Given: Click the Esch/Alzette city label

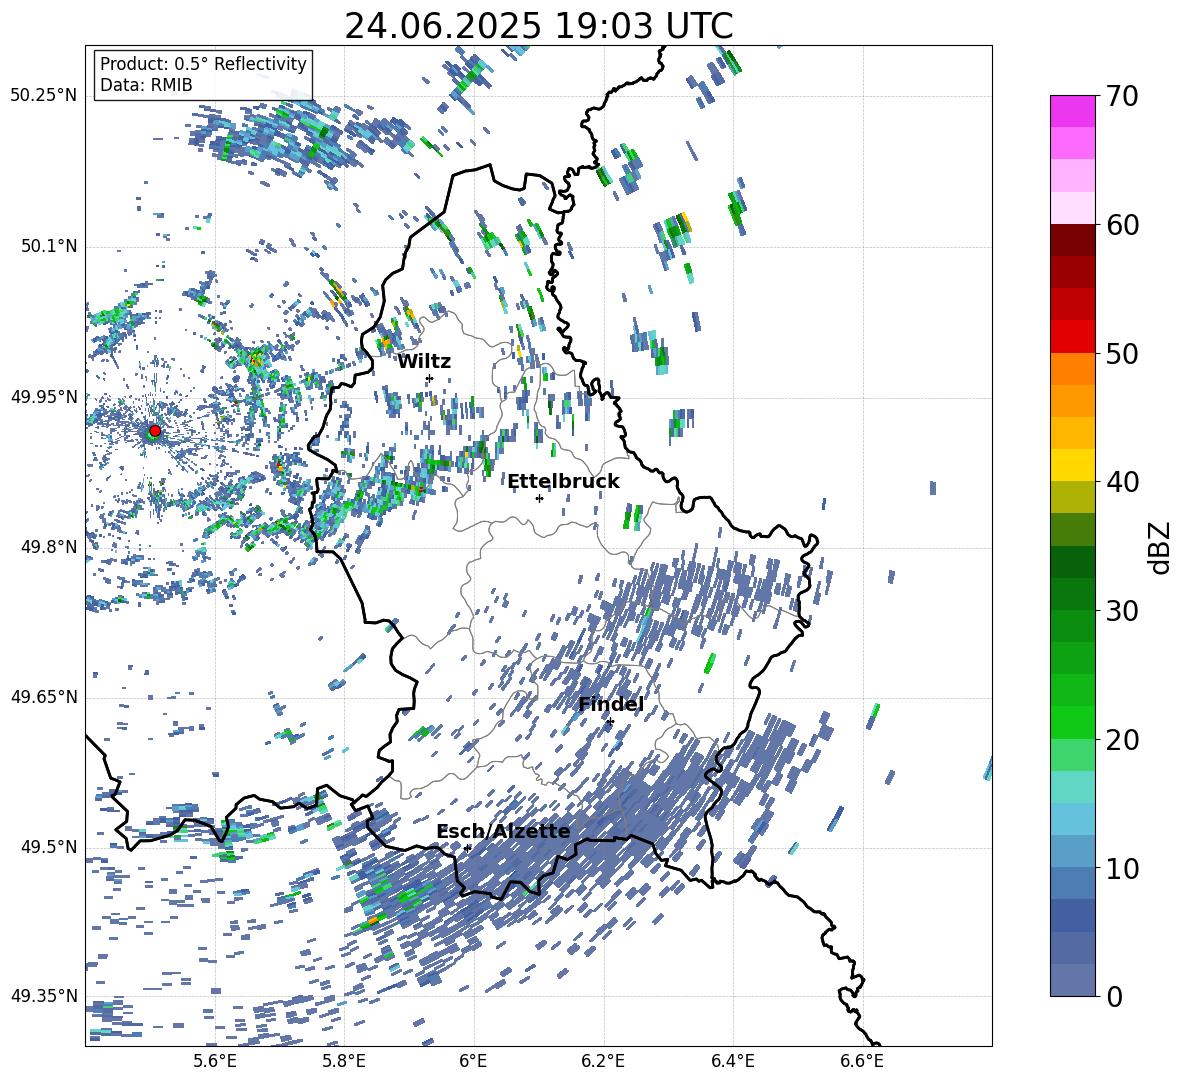Looking at the screenshot, I should 503,831.
